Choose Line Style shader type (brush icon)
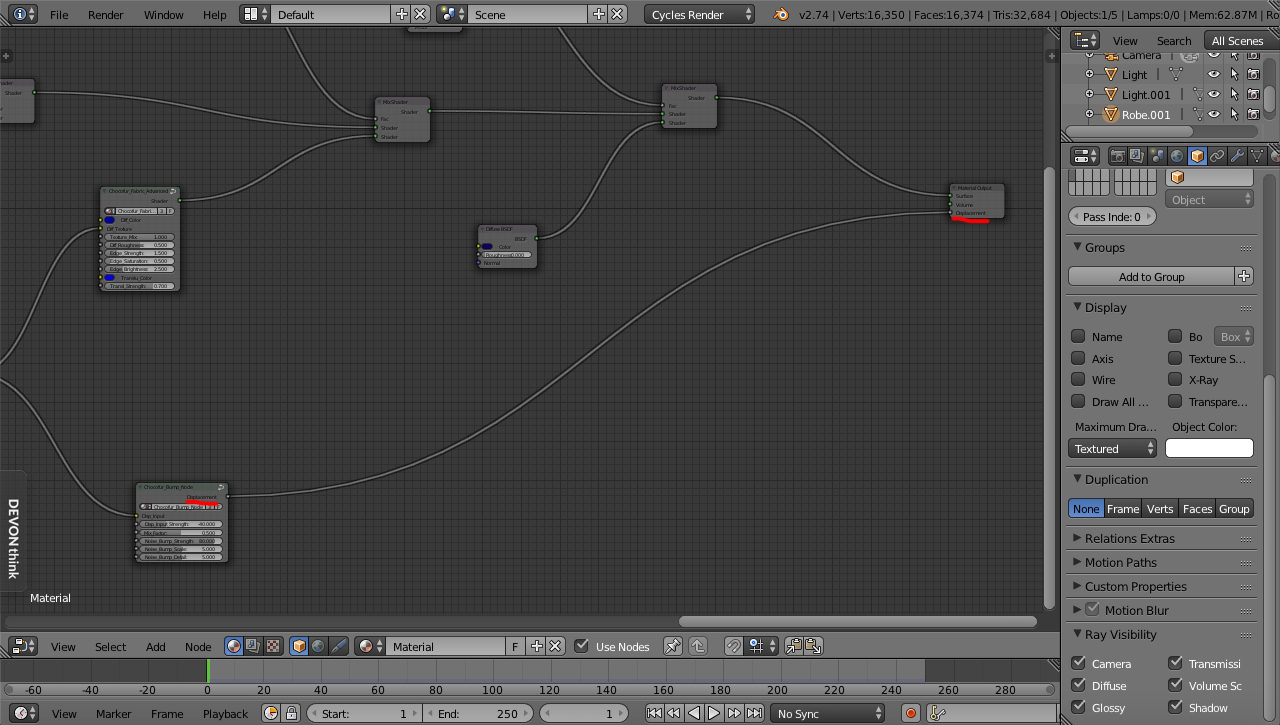 pyautogui.click(x=338, y=646)
